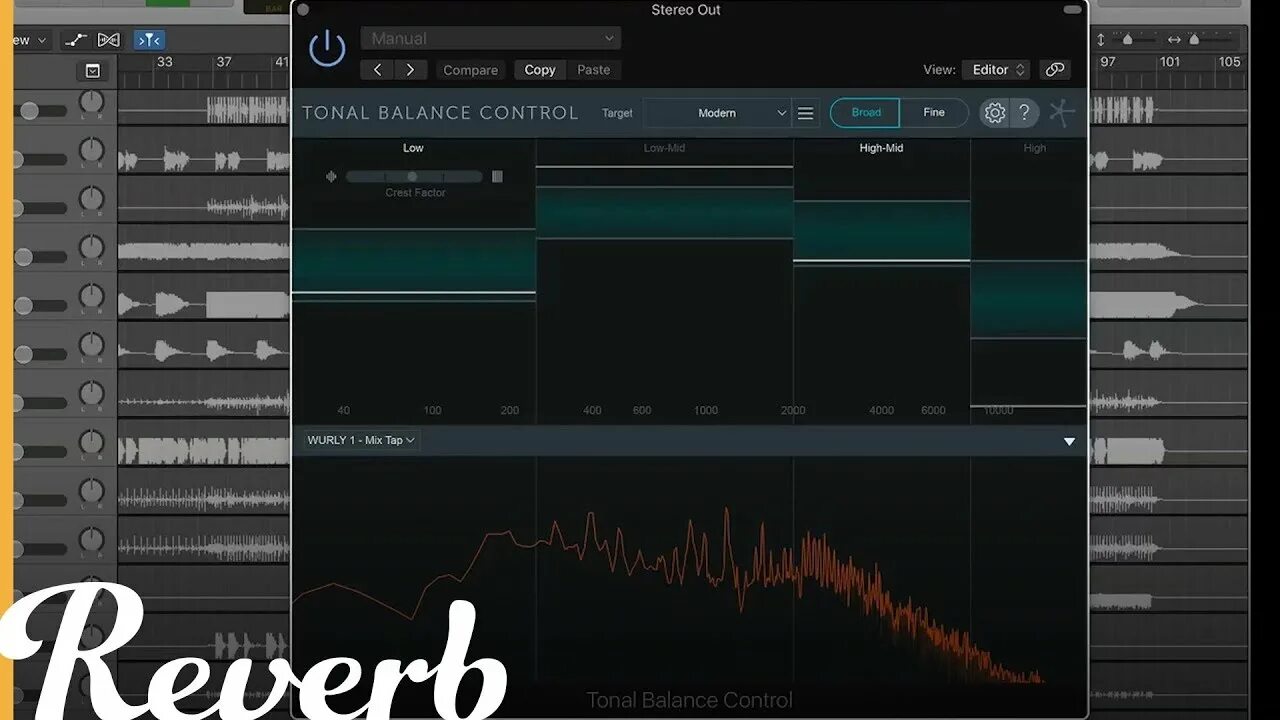Click bar 37 on the Logic ruler
Screen dimensions: 1280x720
(x=224, y=62)
